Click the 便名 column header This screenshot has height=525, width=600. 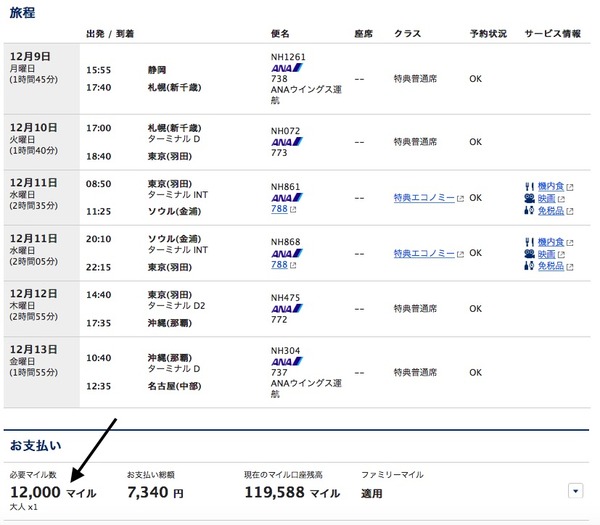[x=280, y=34]
